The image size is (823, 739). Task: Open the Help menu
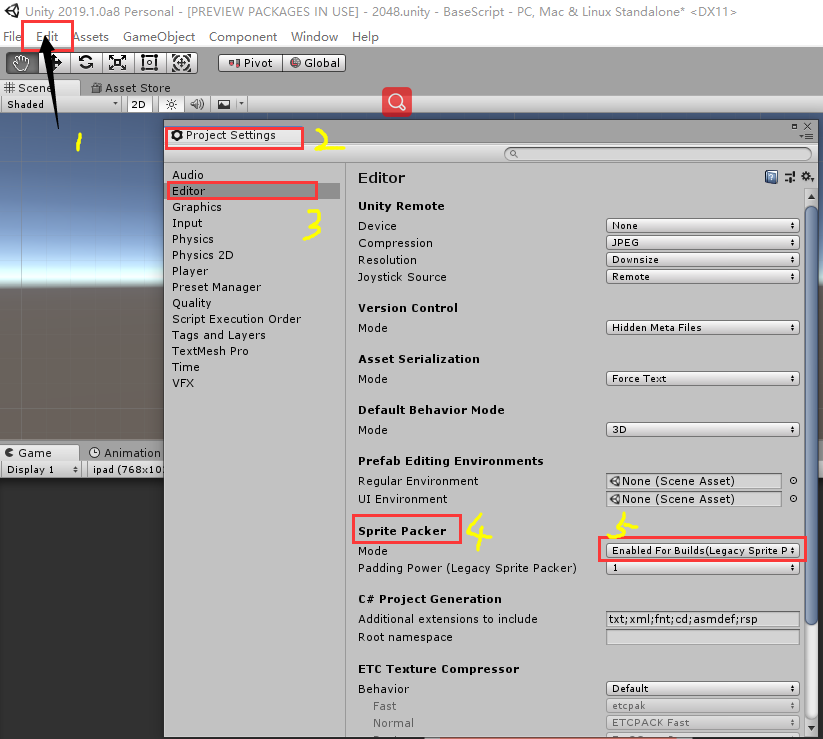pyautogui.click(x=365, y=37)
